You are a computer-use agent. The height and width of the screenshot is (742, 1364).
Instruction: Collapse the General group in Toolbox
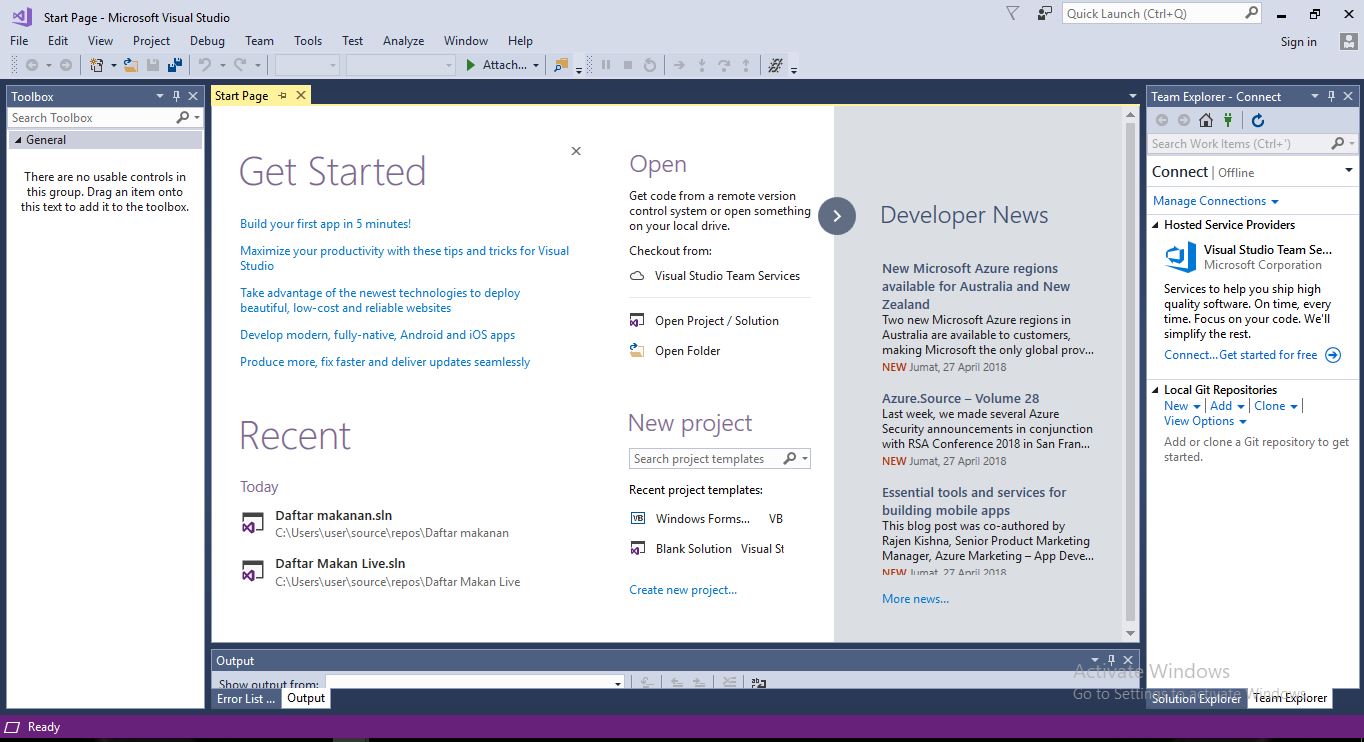tap(17, 140)
